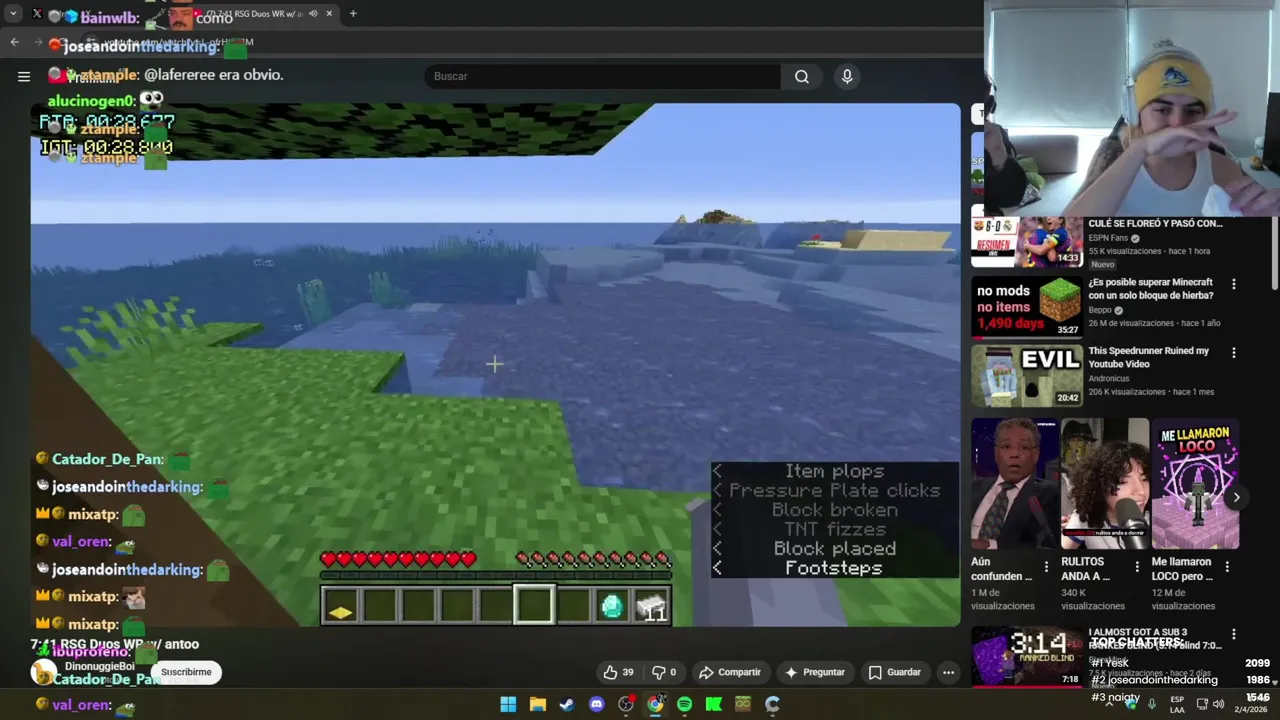Open the taskbar volume control

[x=1218, y=704]
